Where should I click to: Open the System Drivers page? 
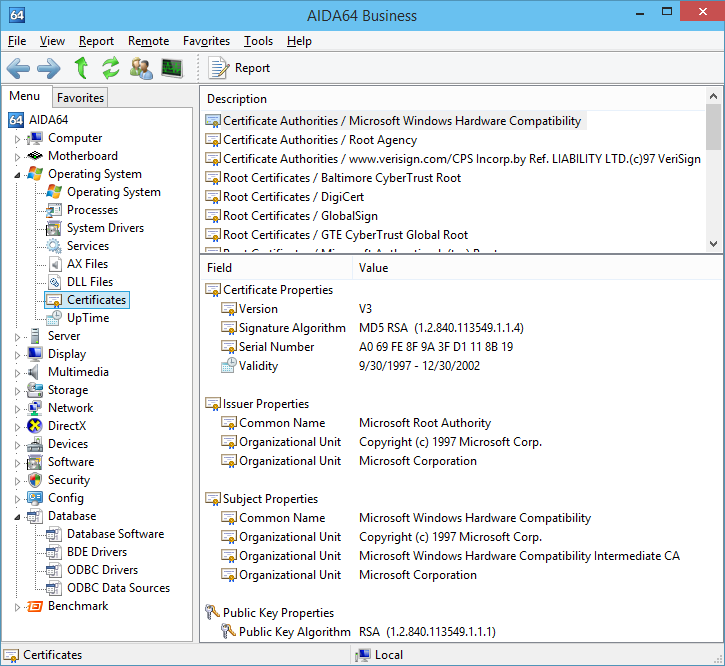point(105,228)
